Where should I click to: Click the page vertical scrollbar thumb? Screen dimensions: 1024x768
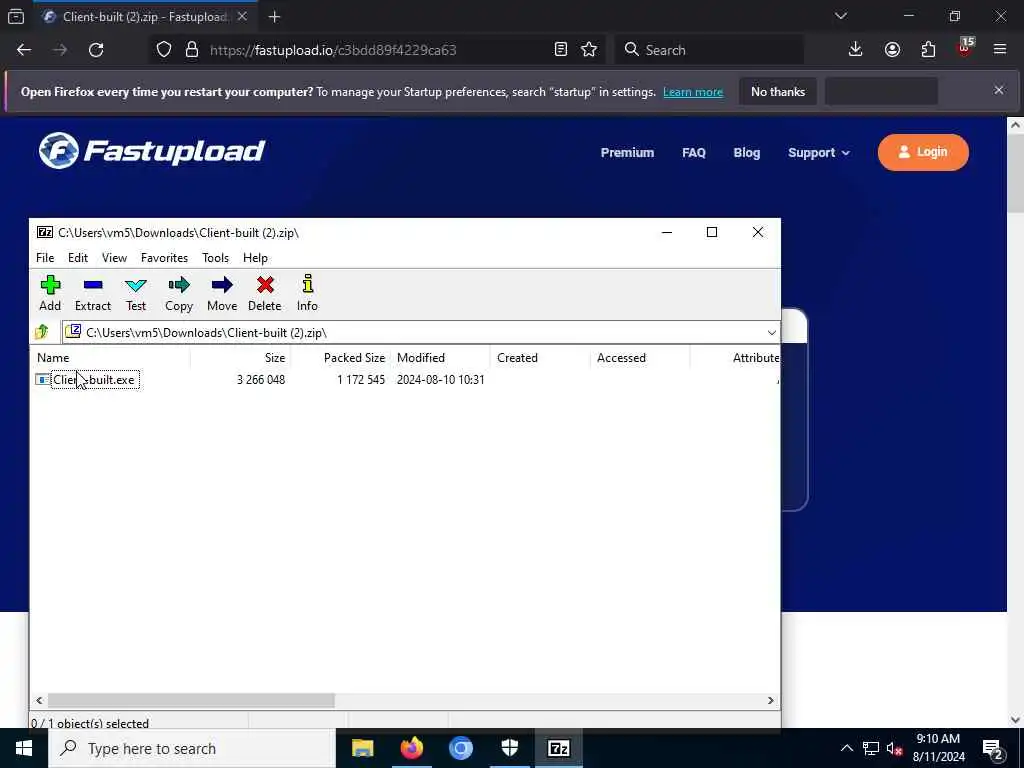1015,173
